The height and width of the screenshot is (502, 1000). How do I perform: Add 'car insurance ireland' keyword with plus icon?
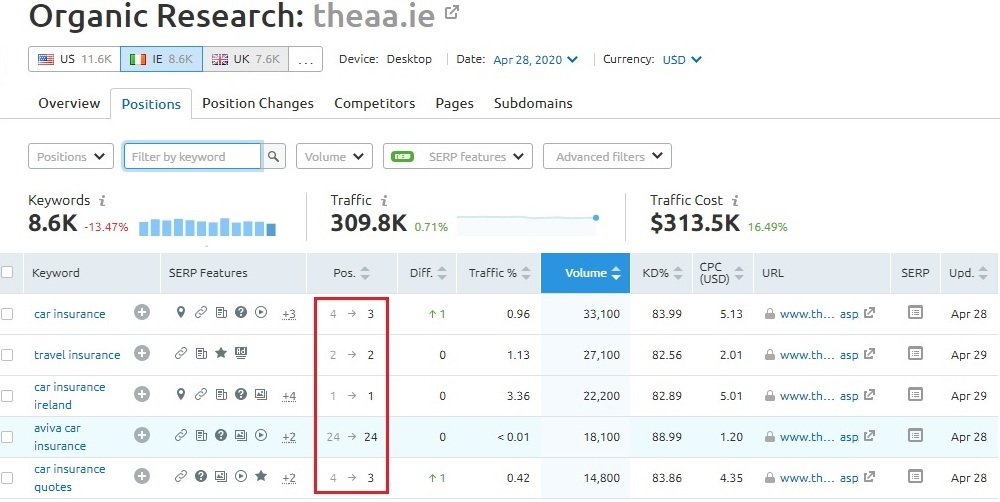point(142,395)
